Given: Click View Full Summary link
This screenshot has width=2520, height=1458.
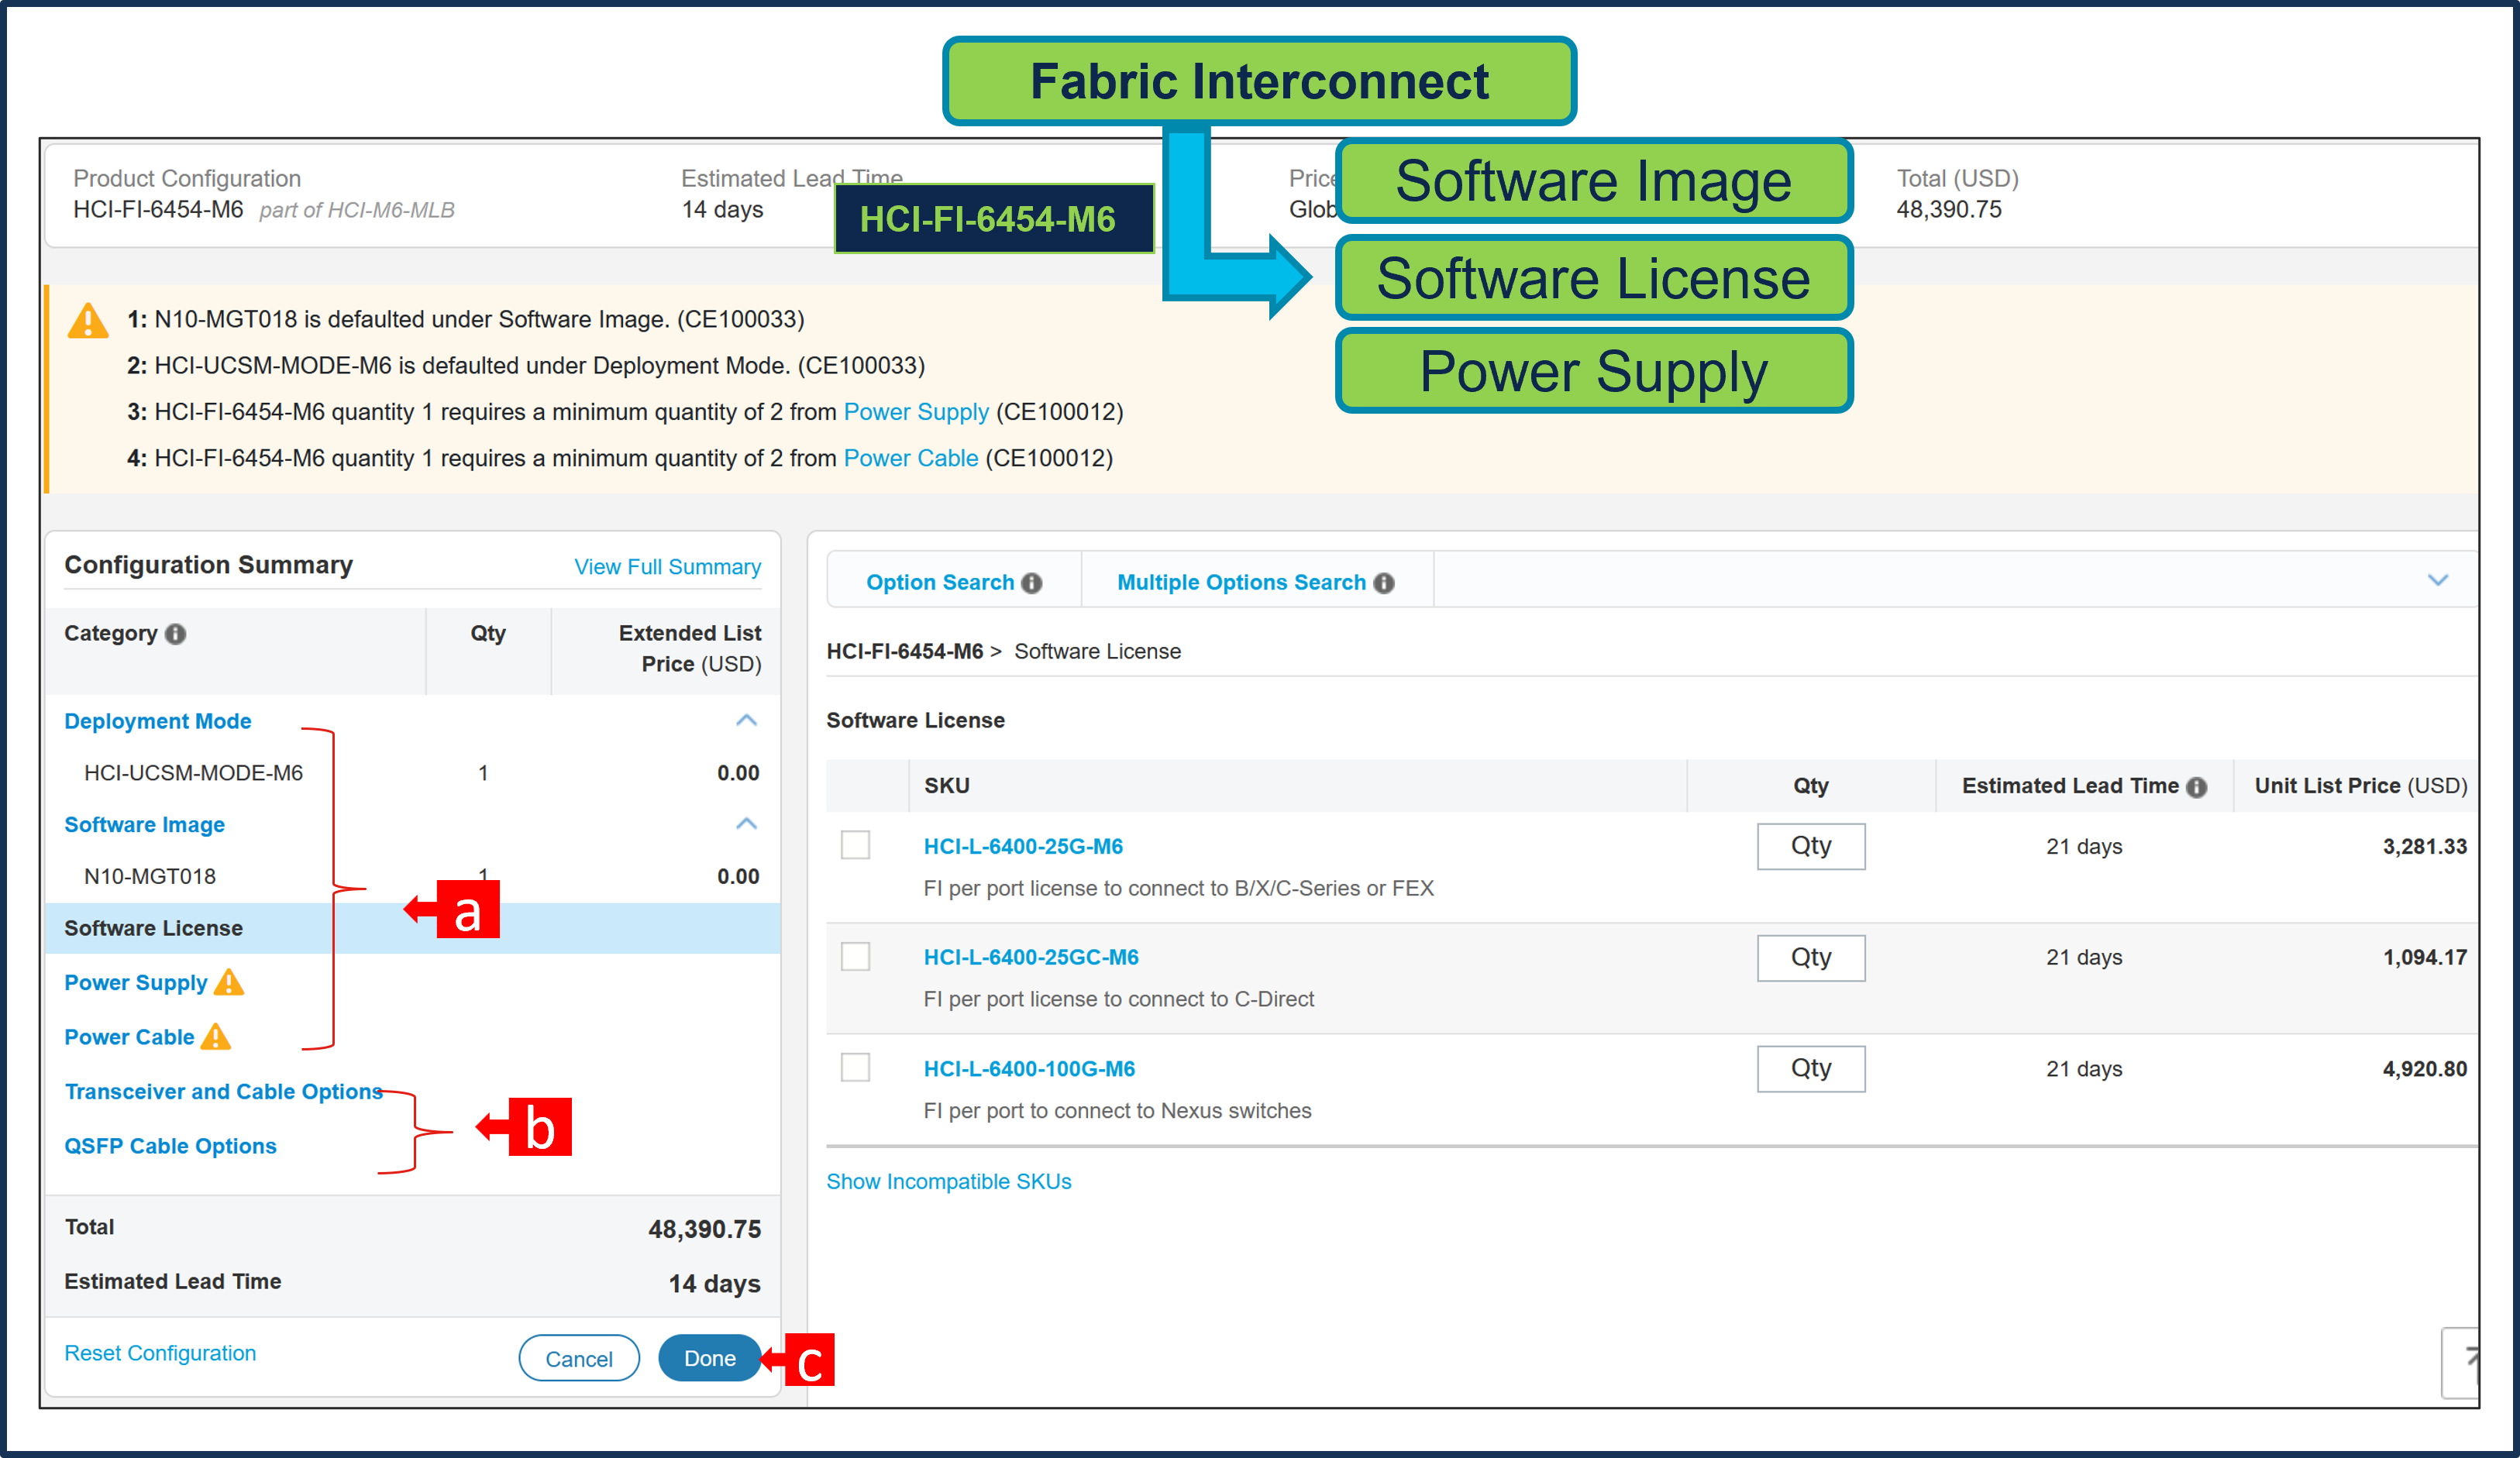Looking at the screenshot, I should [668, 567].
